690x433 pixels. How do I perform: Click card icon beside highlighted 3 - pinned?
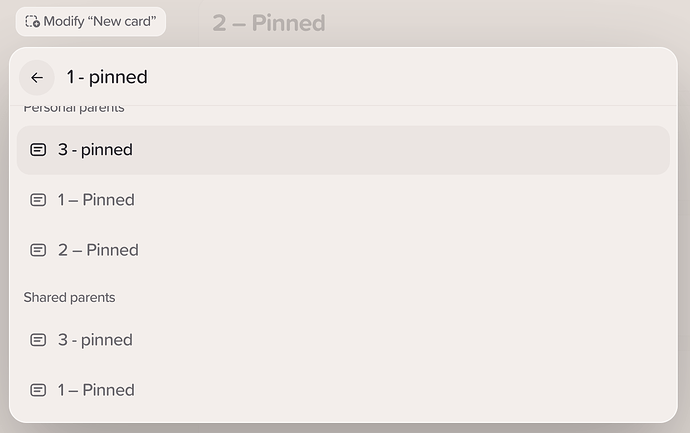coord(38,150)
